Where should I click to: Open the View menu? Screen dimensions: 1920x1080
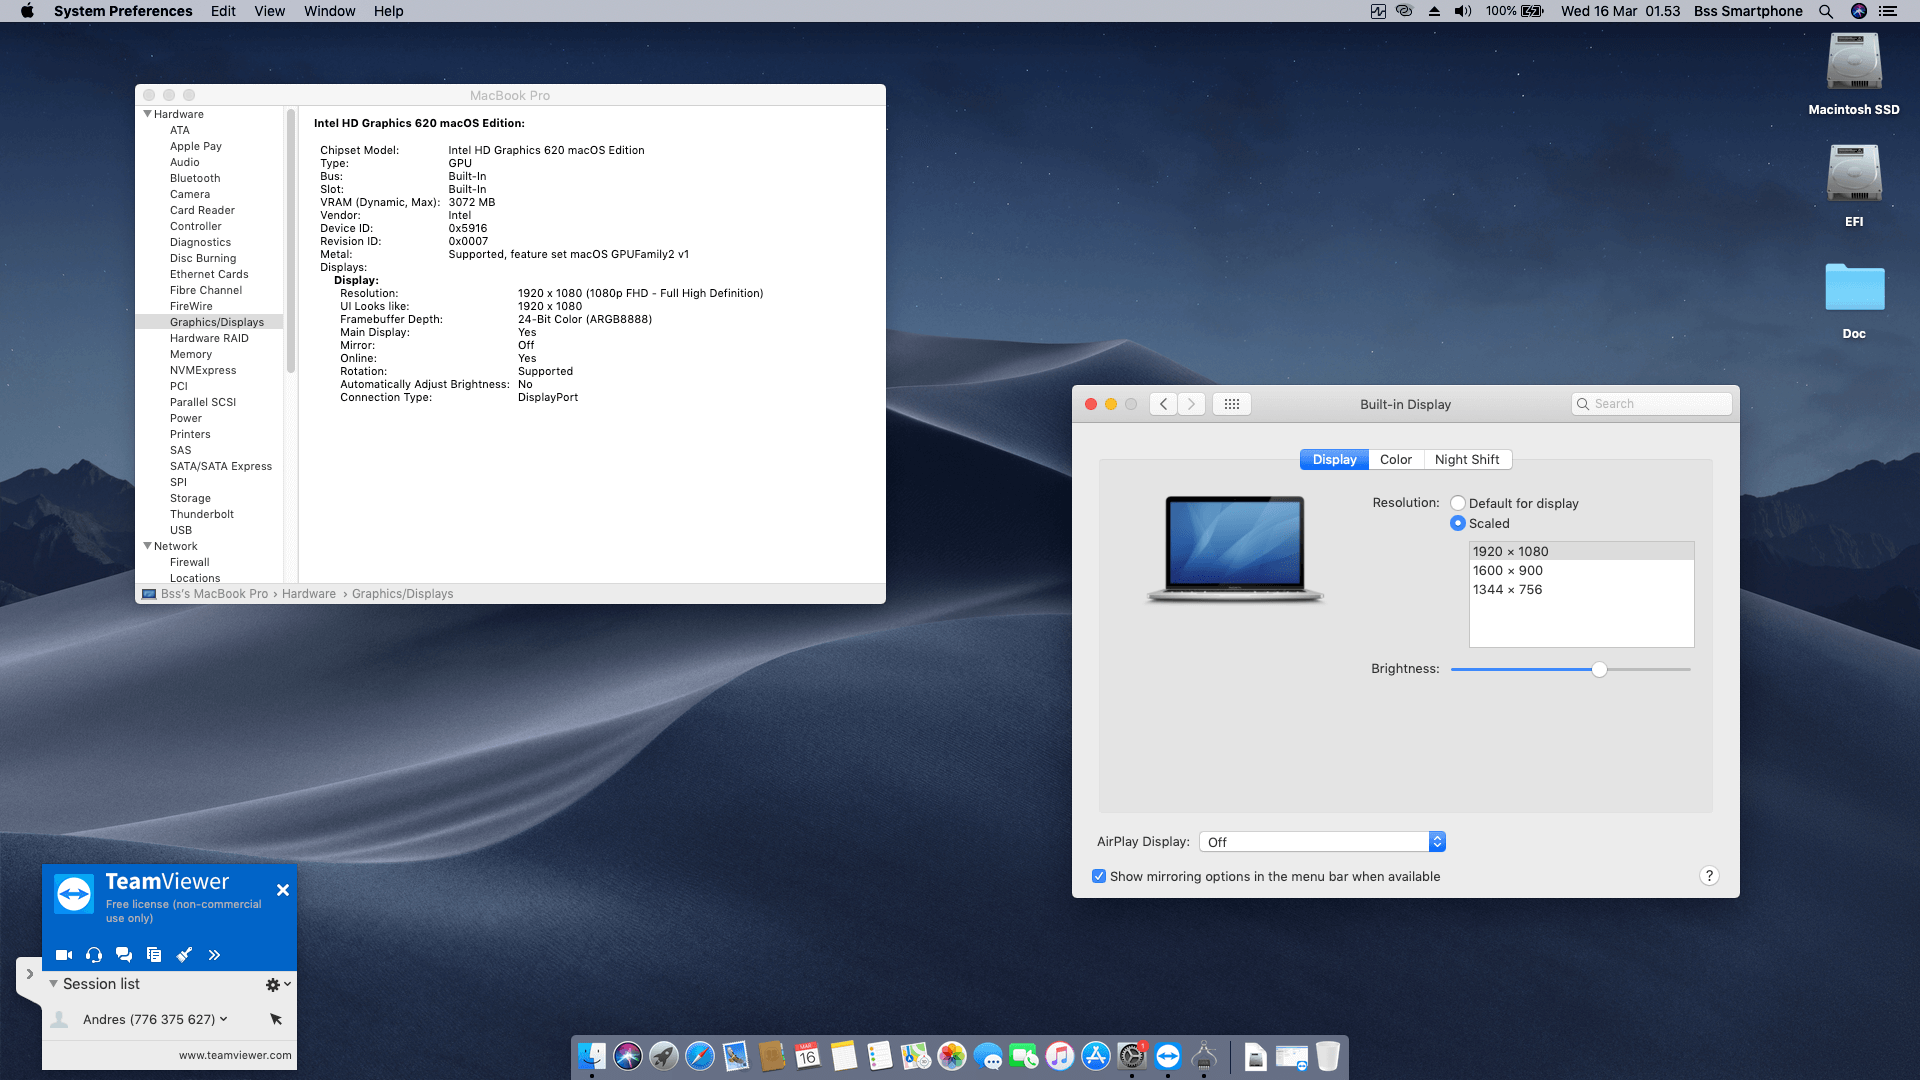pyautogui.click(x=269, y=11)
